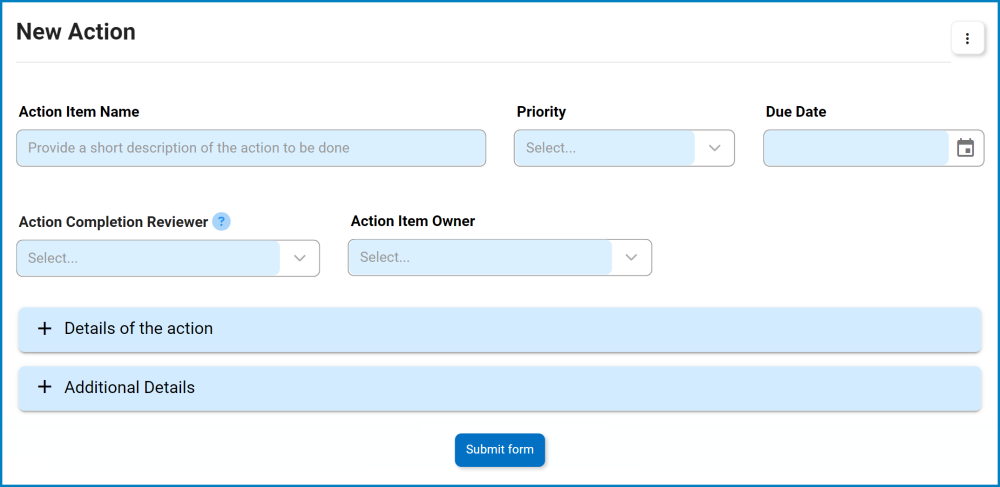Screen dimensions: 1000x487
Task: Click the "Action Item Name" field label
Action: pos(79,112)
